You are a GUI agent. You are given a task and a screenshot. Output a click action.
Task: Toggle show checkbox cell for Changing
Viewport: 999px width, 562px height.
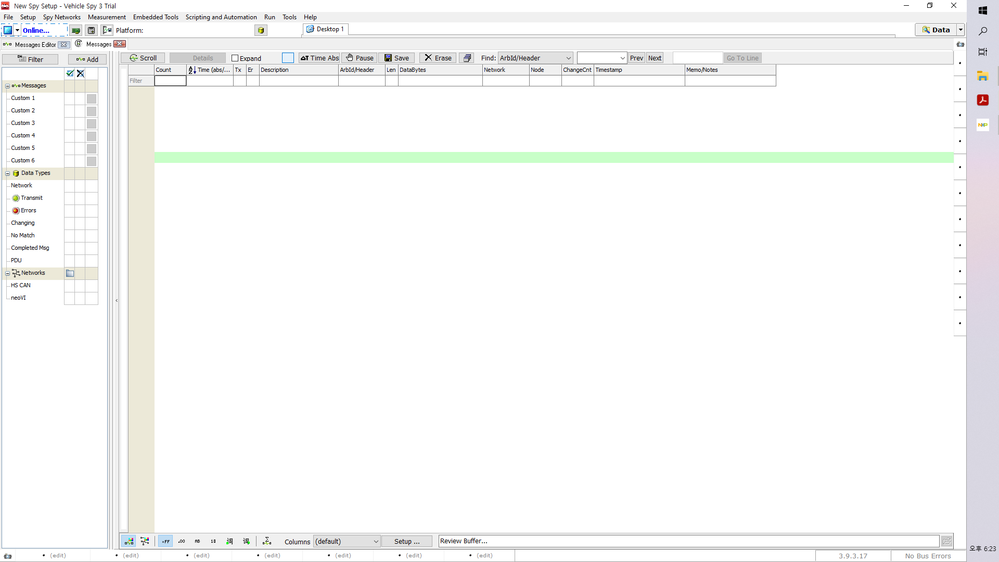pos(69,223)
